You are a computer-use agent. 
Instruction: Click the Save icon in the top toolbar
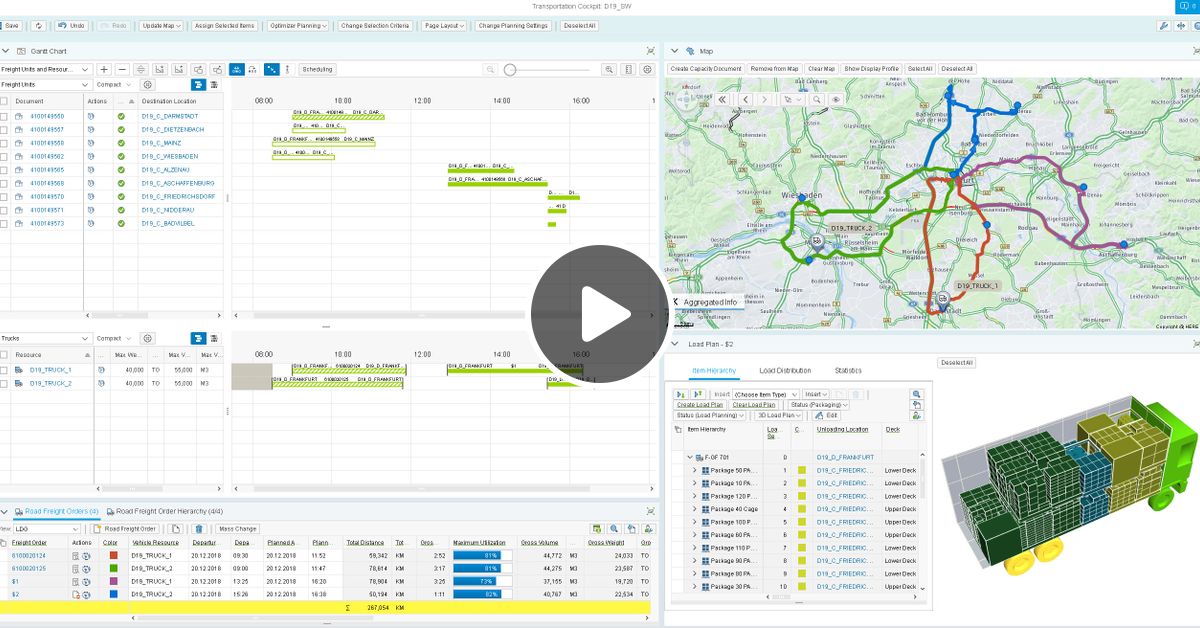coord(11,25)
